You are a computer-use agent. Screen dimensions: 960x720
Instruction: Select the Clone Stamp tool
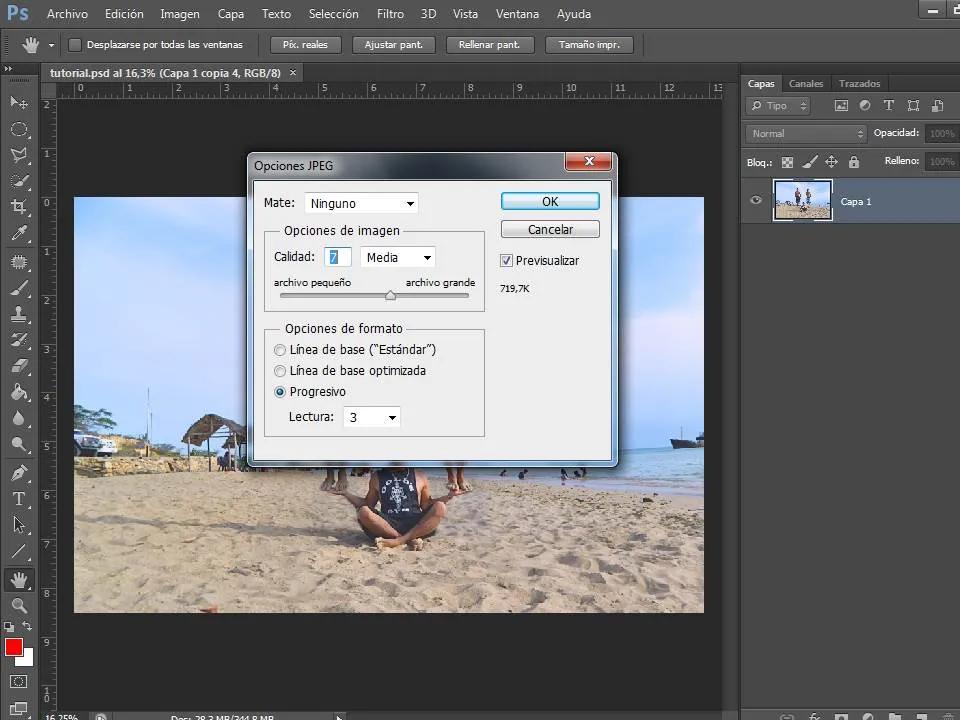[x=19, y=314]
